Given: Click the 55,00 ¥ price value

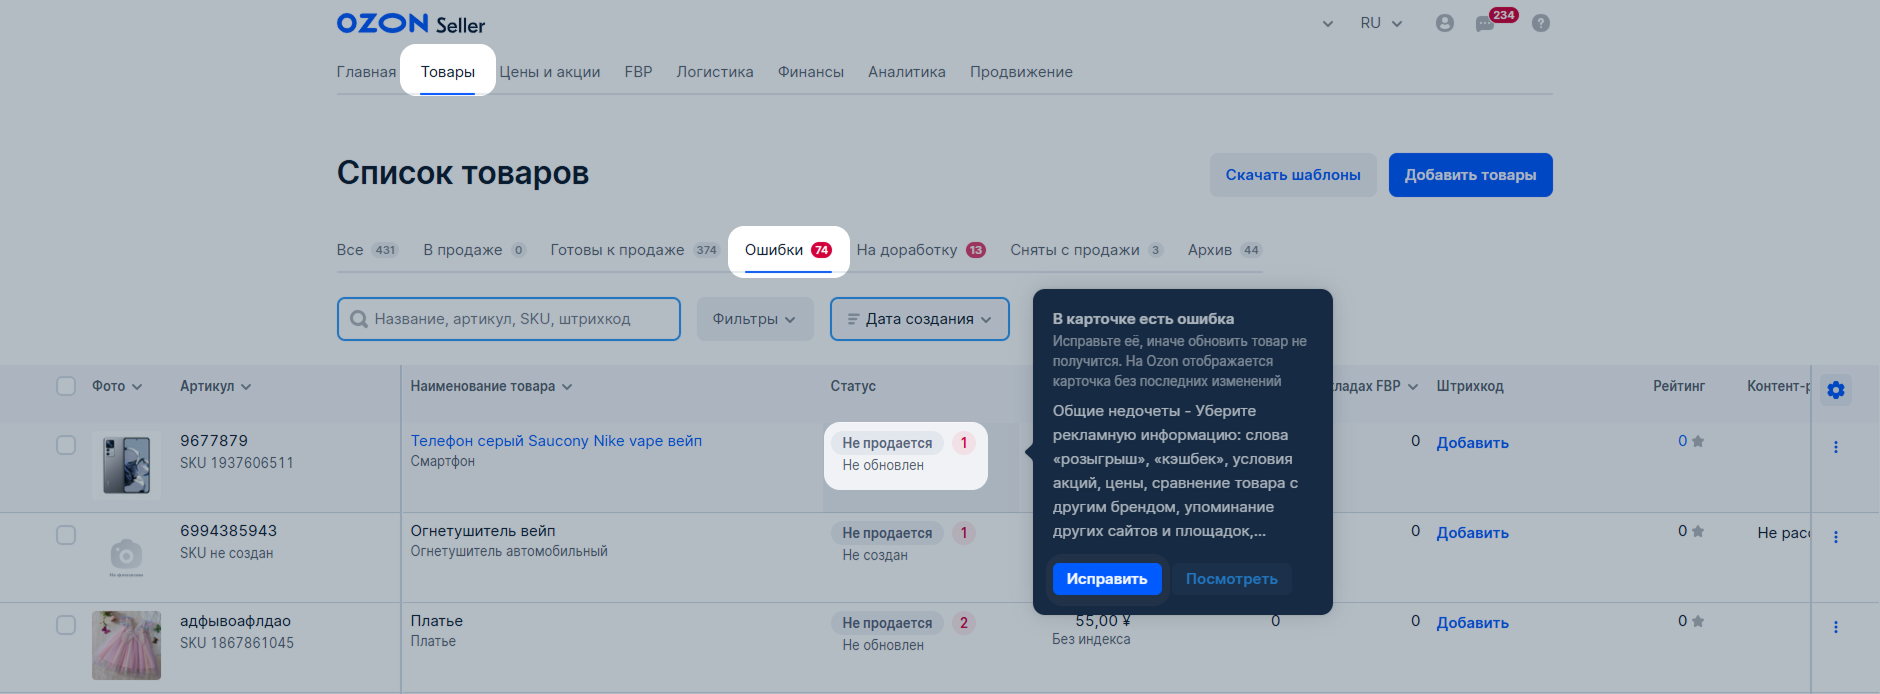Looking at the screenshot, I should [x=1103, y=621].
